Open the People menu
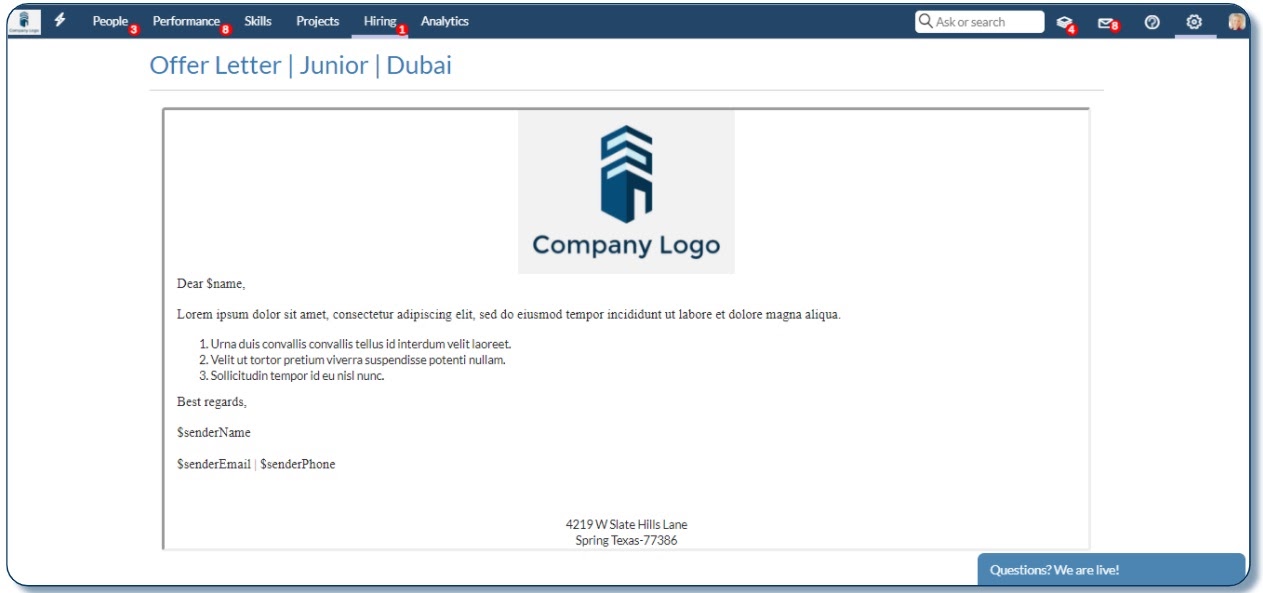 [x=108, y=20]
